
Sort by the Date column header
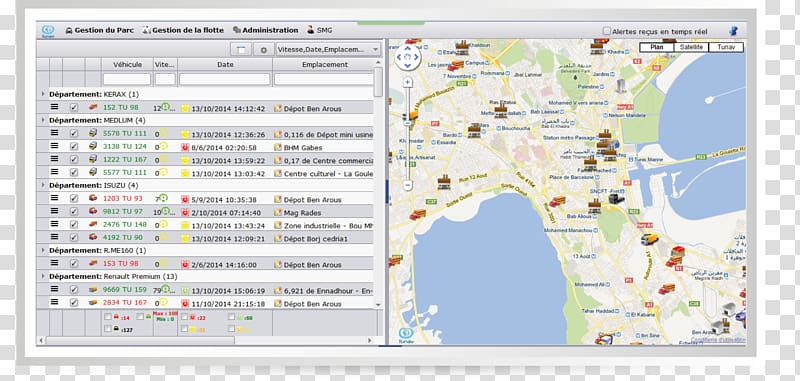click(x=225, y=65)
